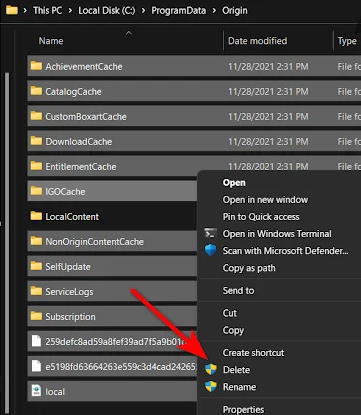Select the LocalContent folder name
This screenshot has height=415, width=361.
[72, 217]
